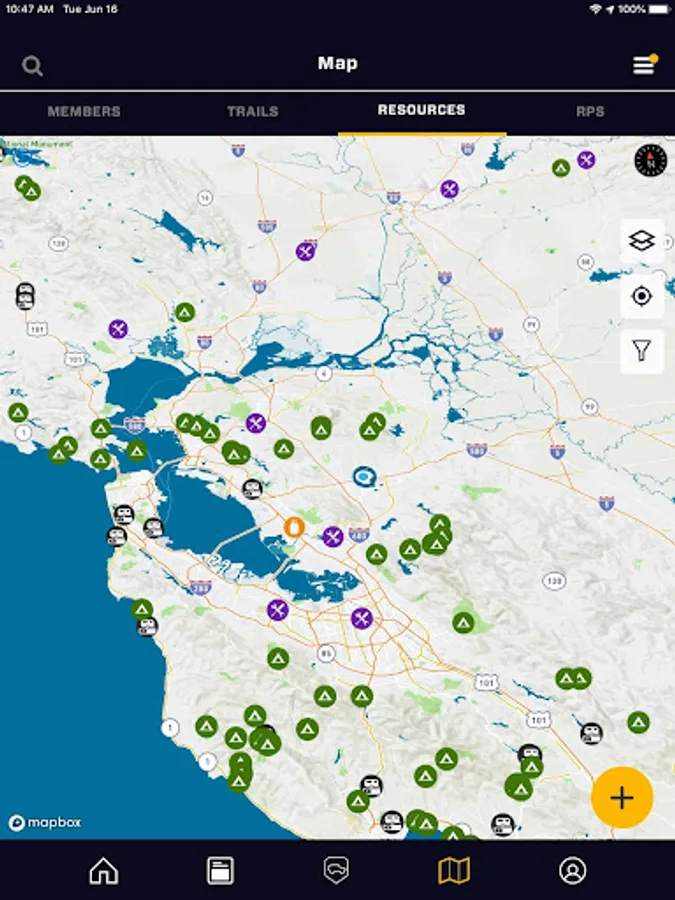The width and height of the screenshot is (675, 900).
Task: Select the Map icon in bottom navigation
Action: click(454, 871)
